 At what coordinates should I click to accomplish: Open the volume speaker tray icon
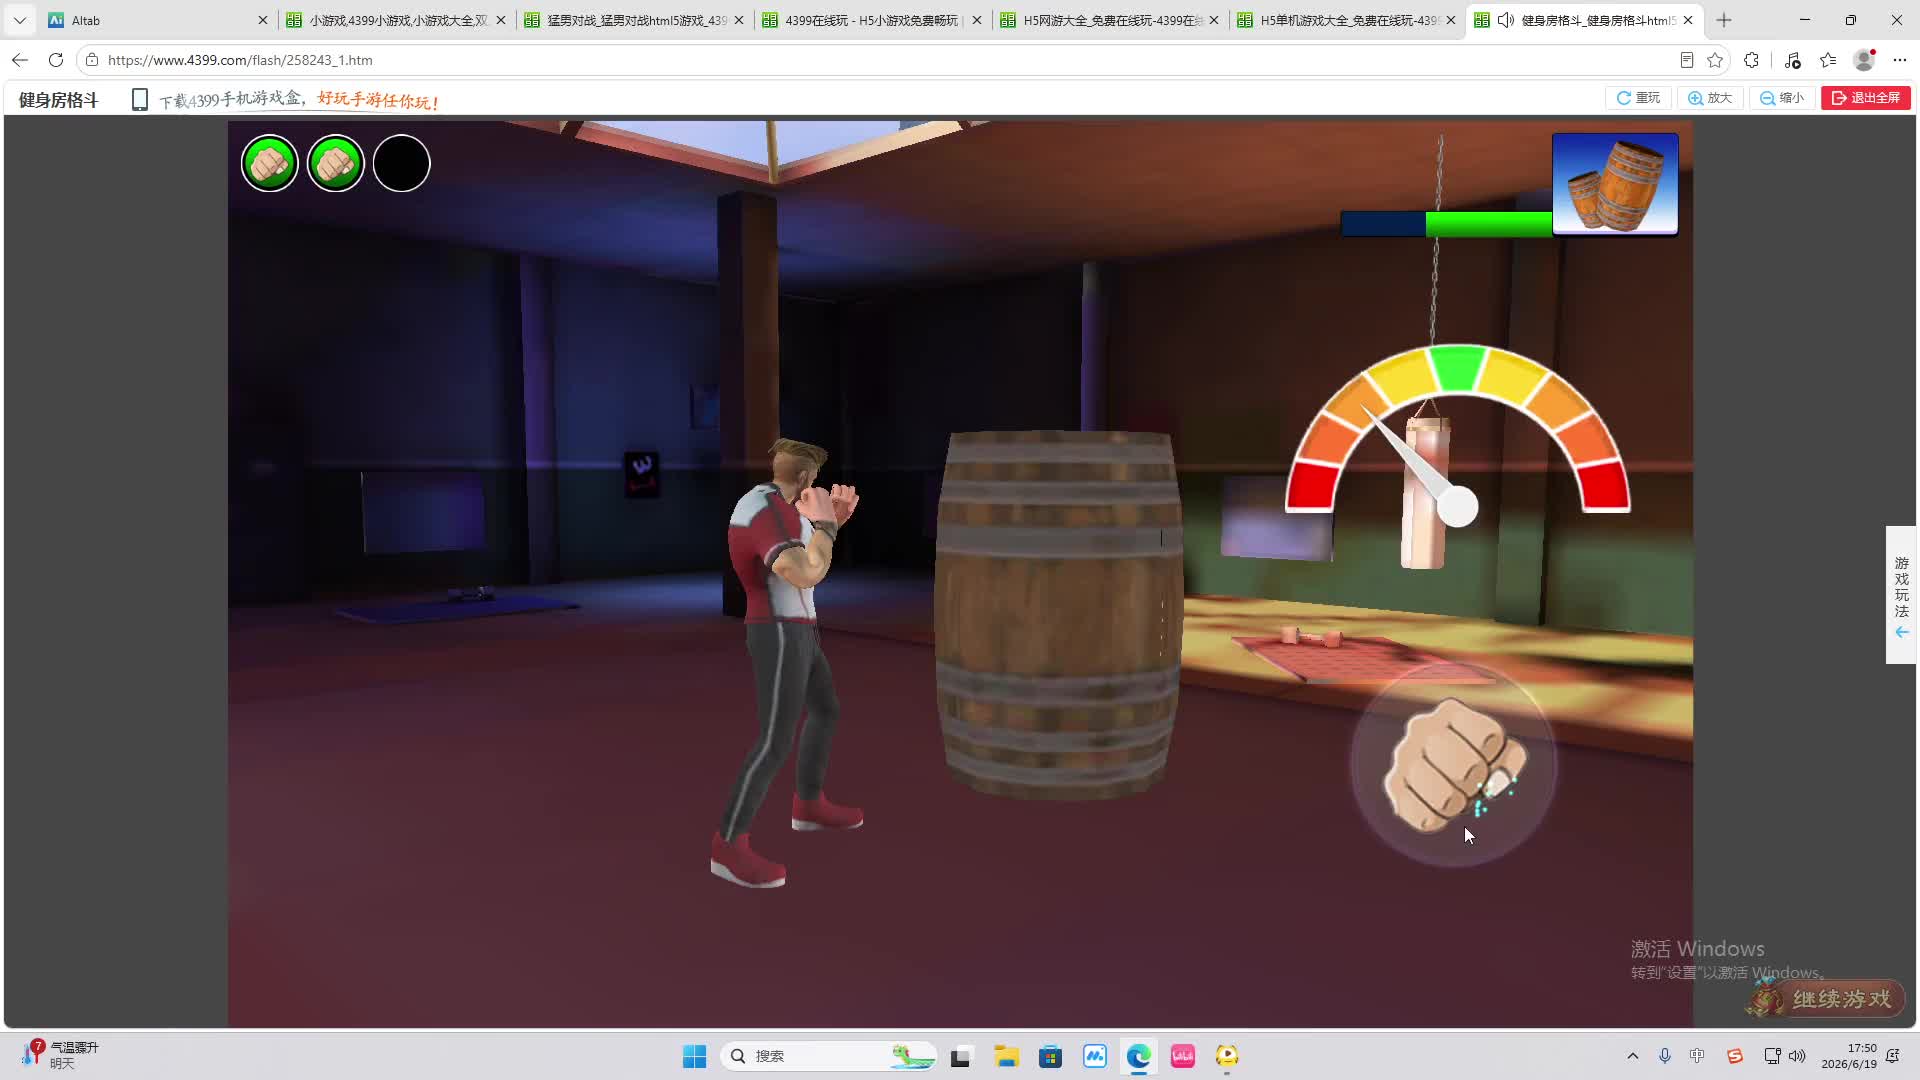coord(1797,1056)
